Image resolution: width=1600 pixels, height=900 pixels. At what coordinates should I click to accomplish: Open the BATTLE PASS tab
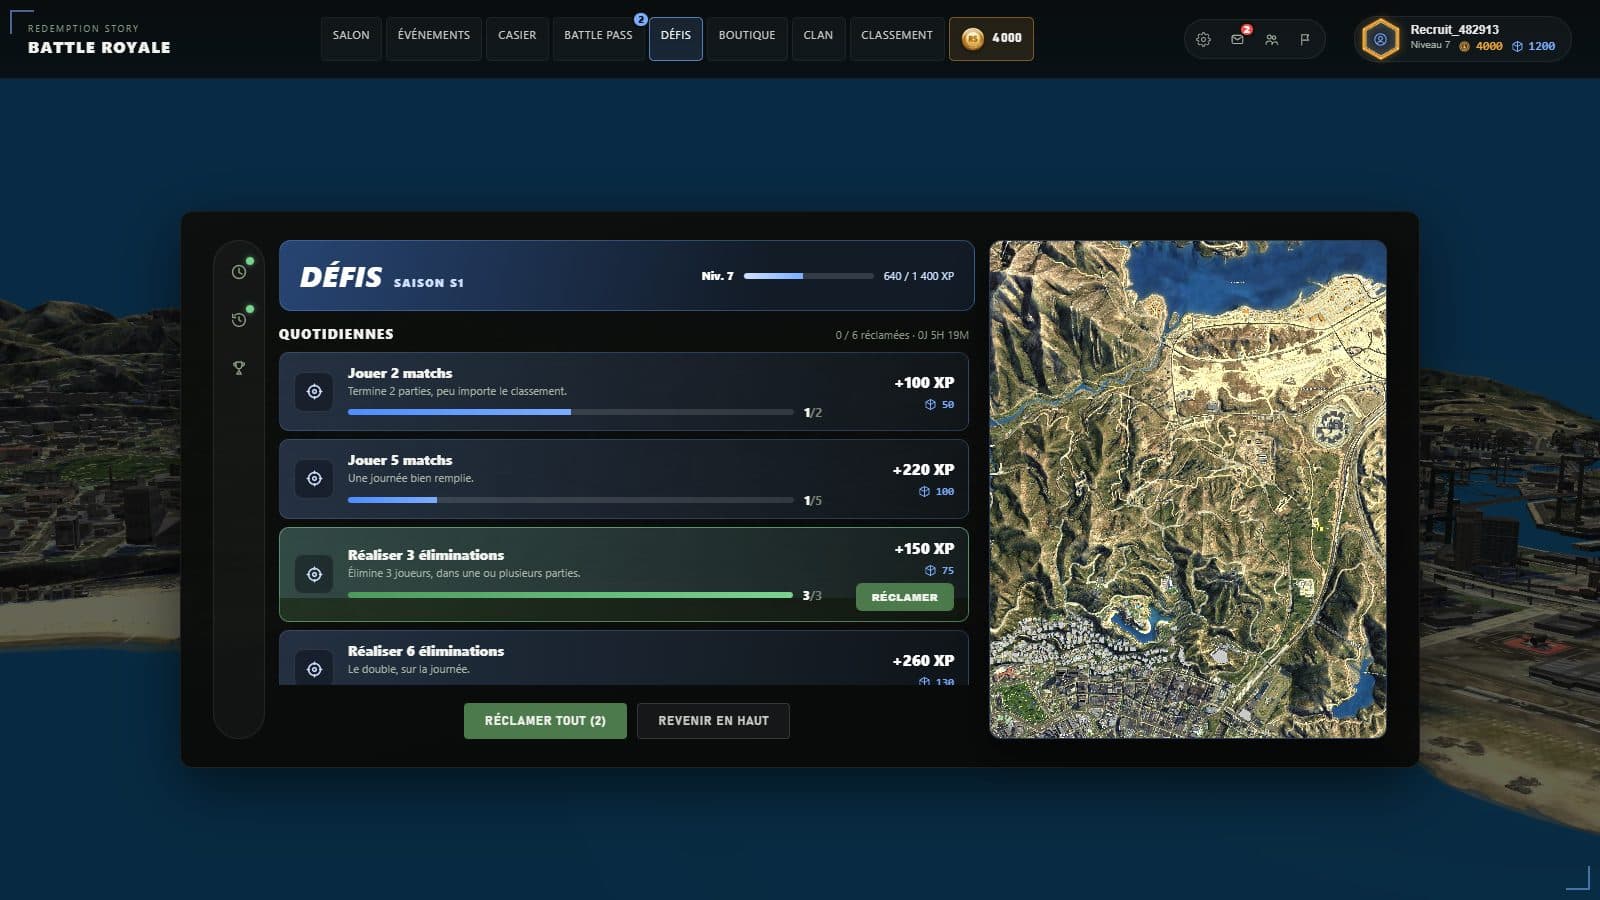[598, 39]
